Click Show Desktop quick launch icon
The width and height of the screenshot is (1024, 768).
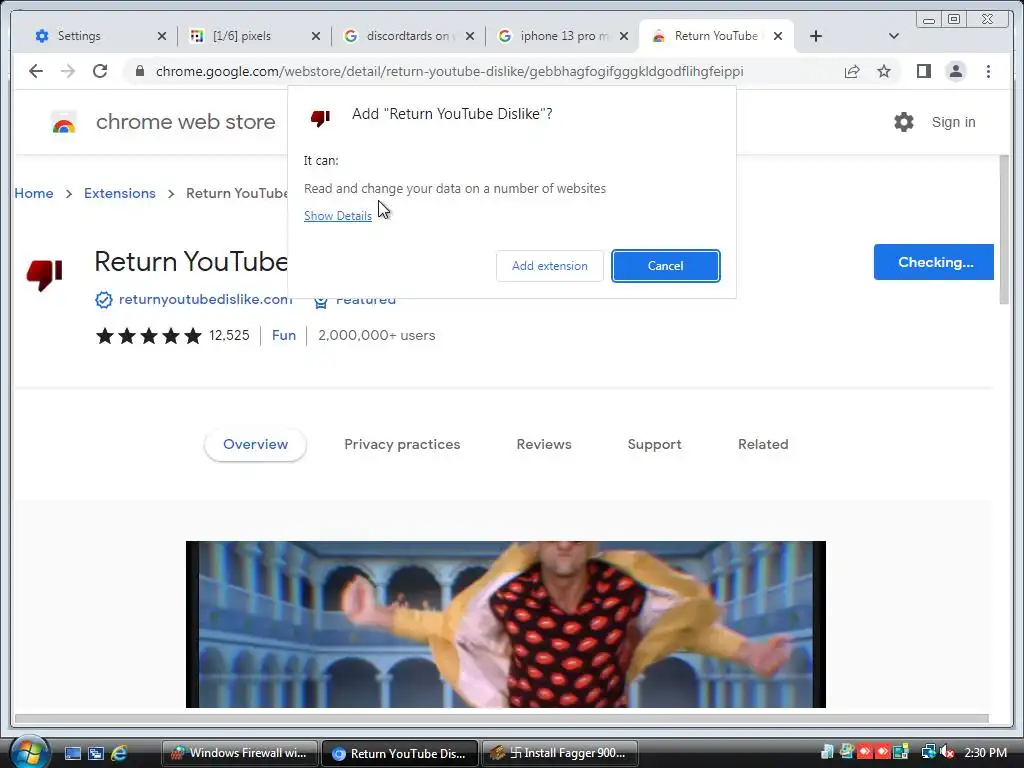(72, 754)
